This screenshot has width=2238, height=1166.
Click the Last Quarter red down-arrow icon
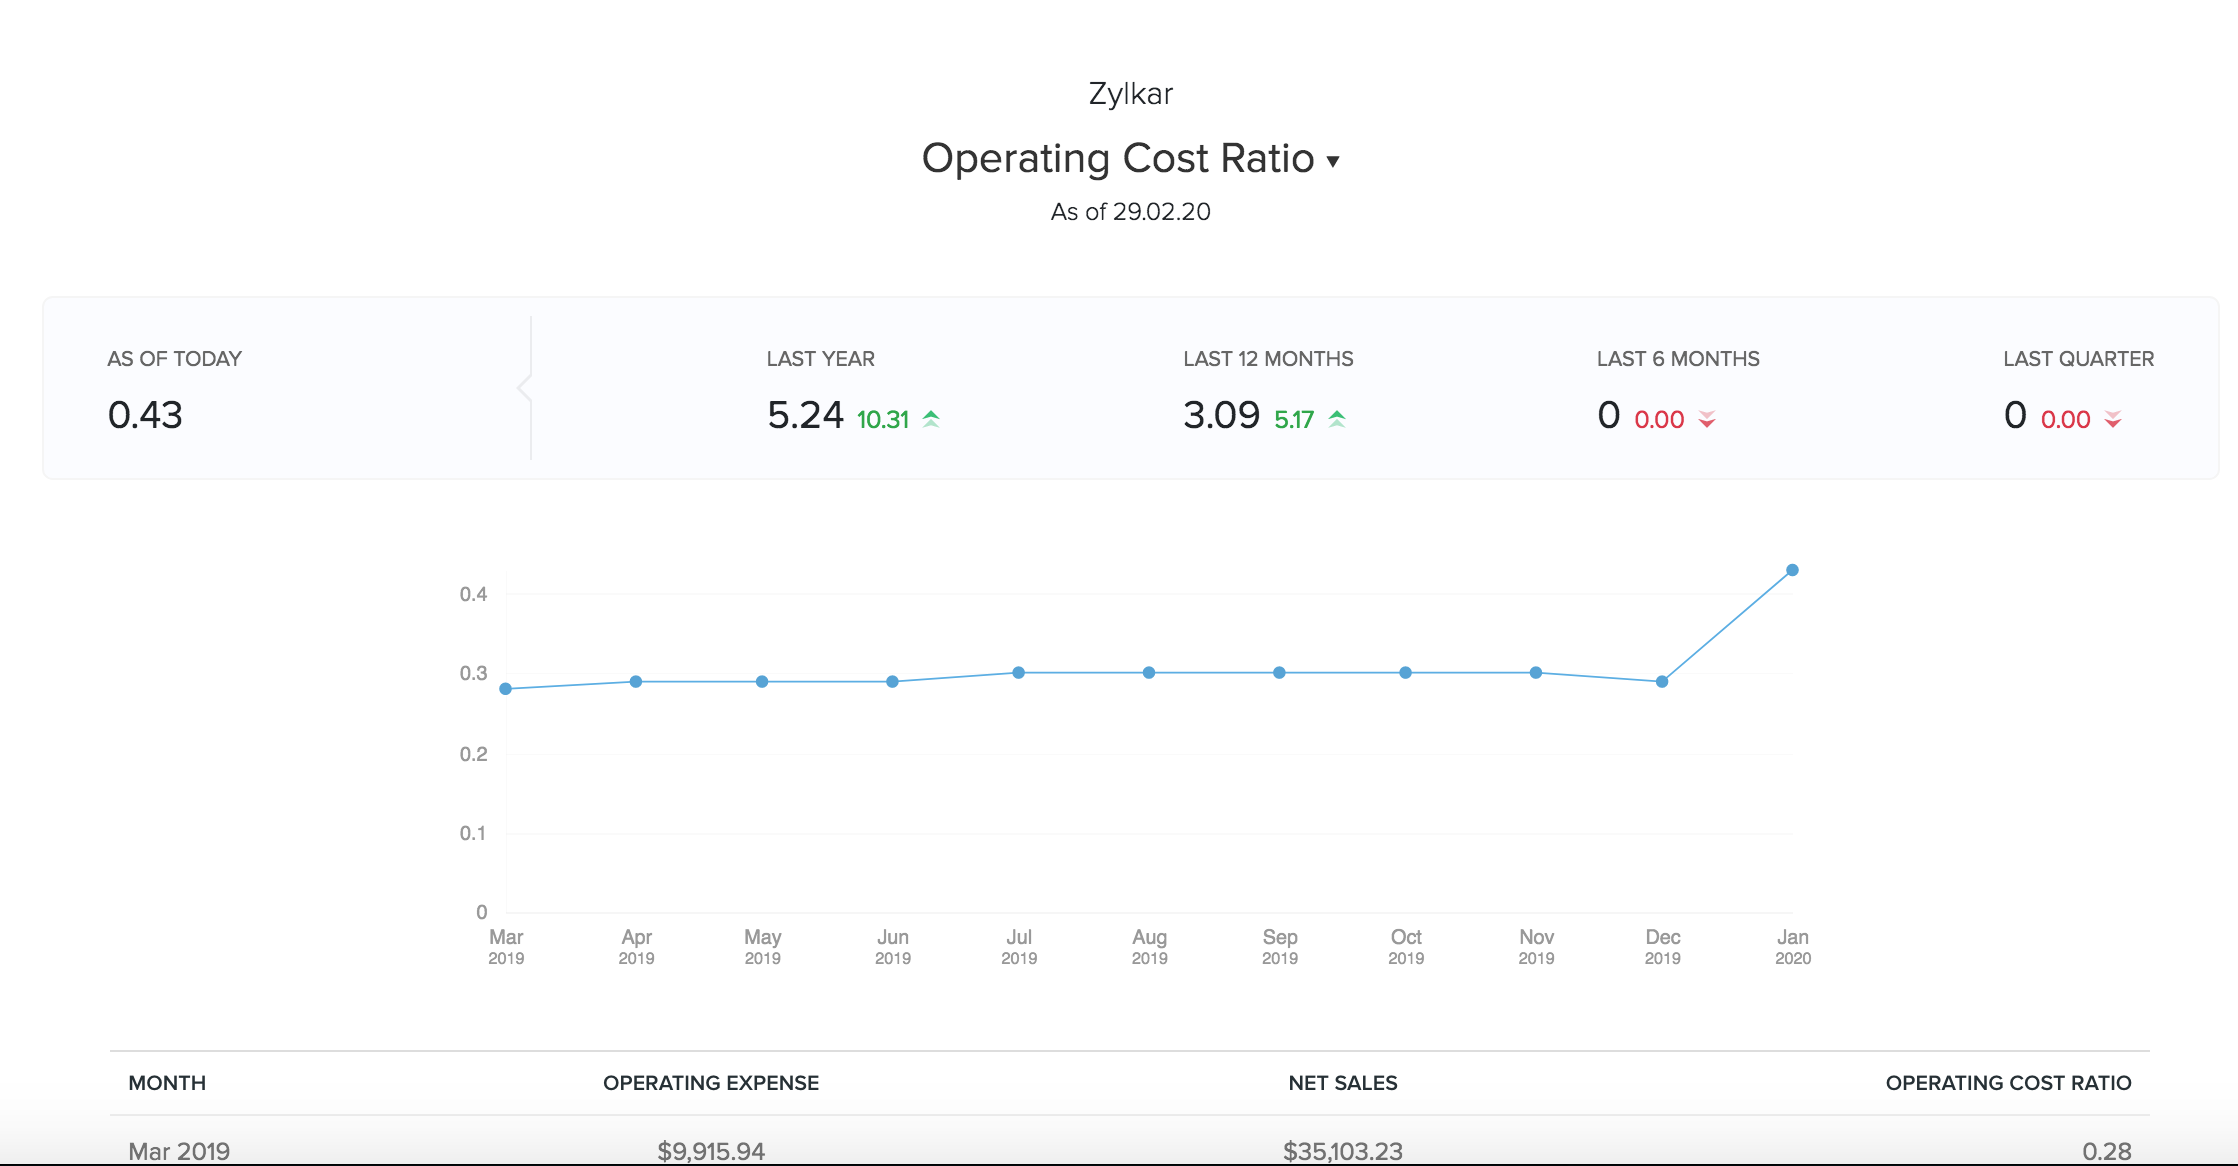click(x=2113, y=419)
